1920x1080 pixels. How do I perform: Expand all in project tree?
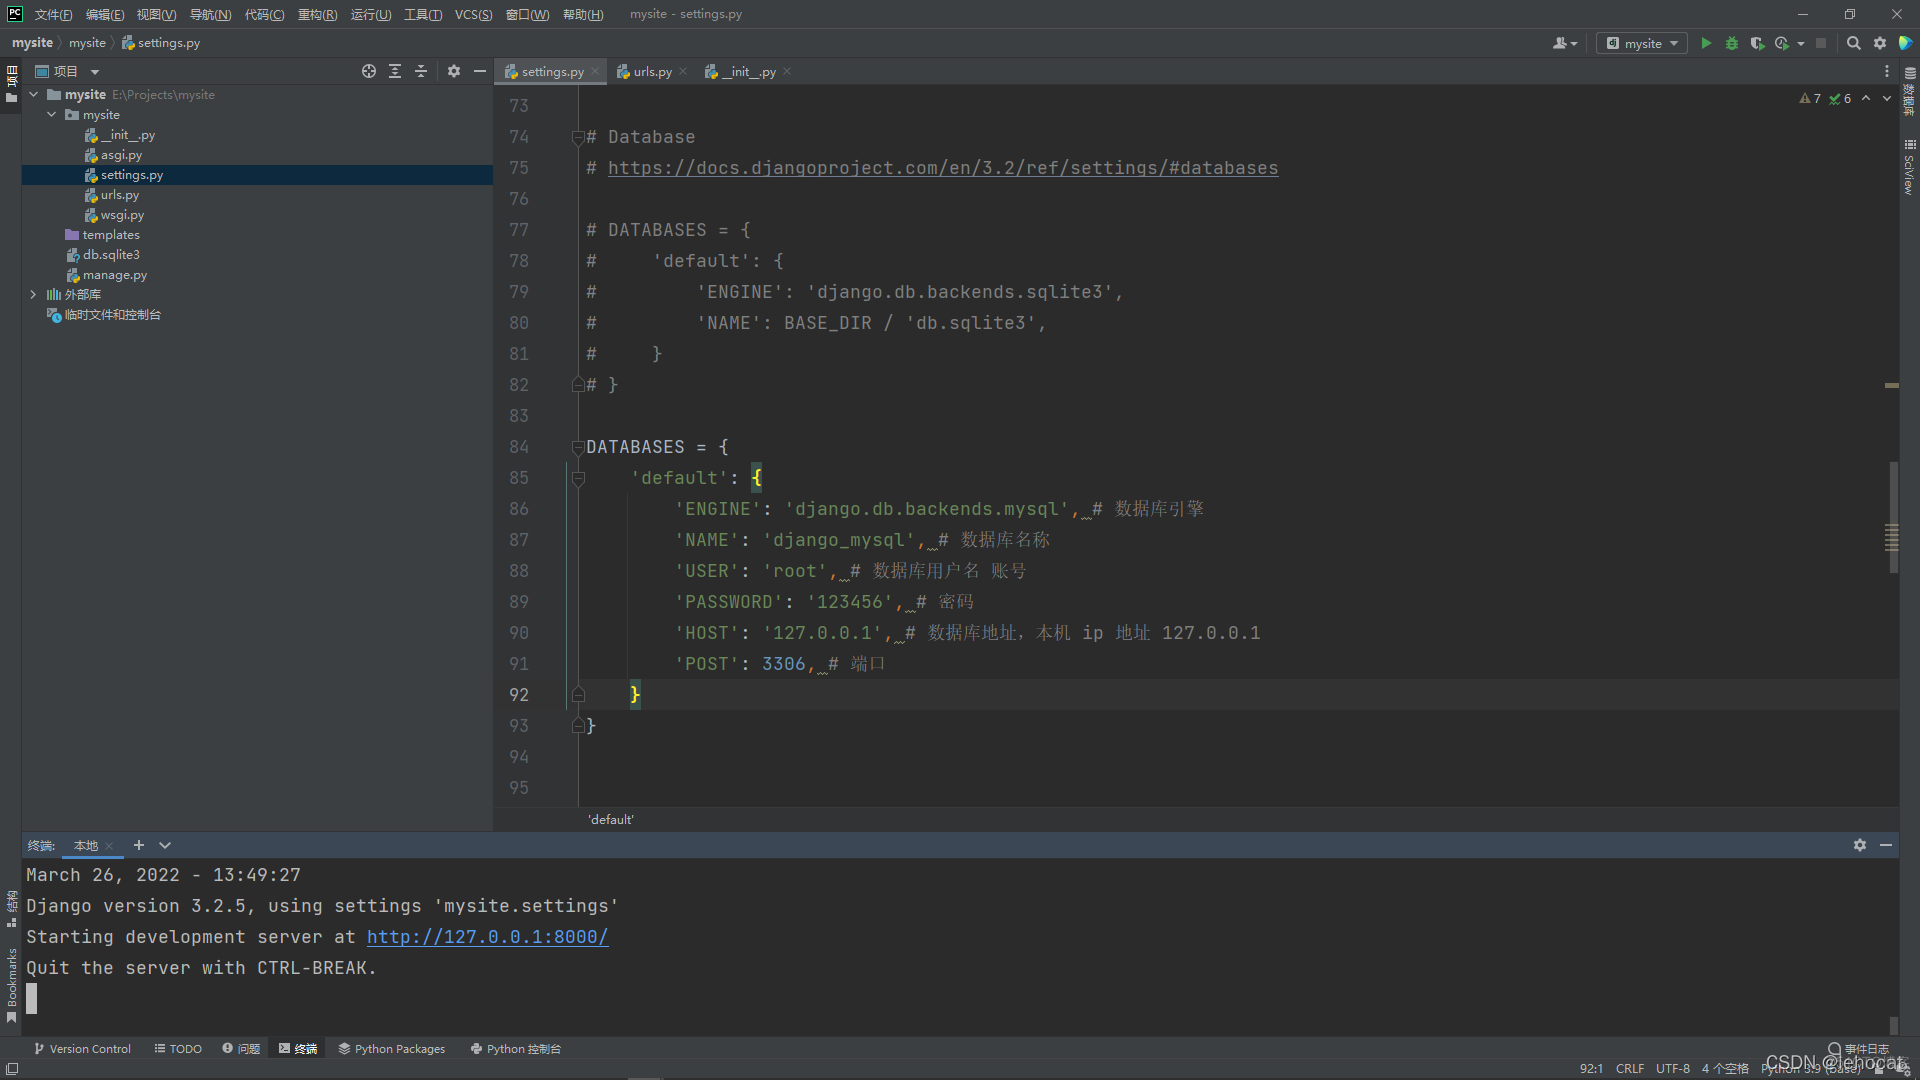pyautogui.click(x=395, y=71)
